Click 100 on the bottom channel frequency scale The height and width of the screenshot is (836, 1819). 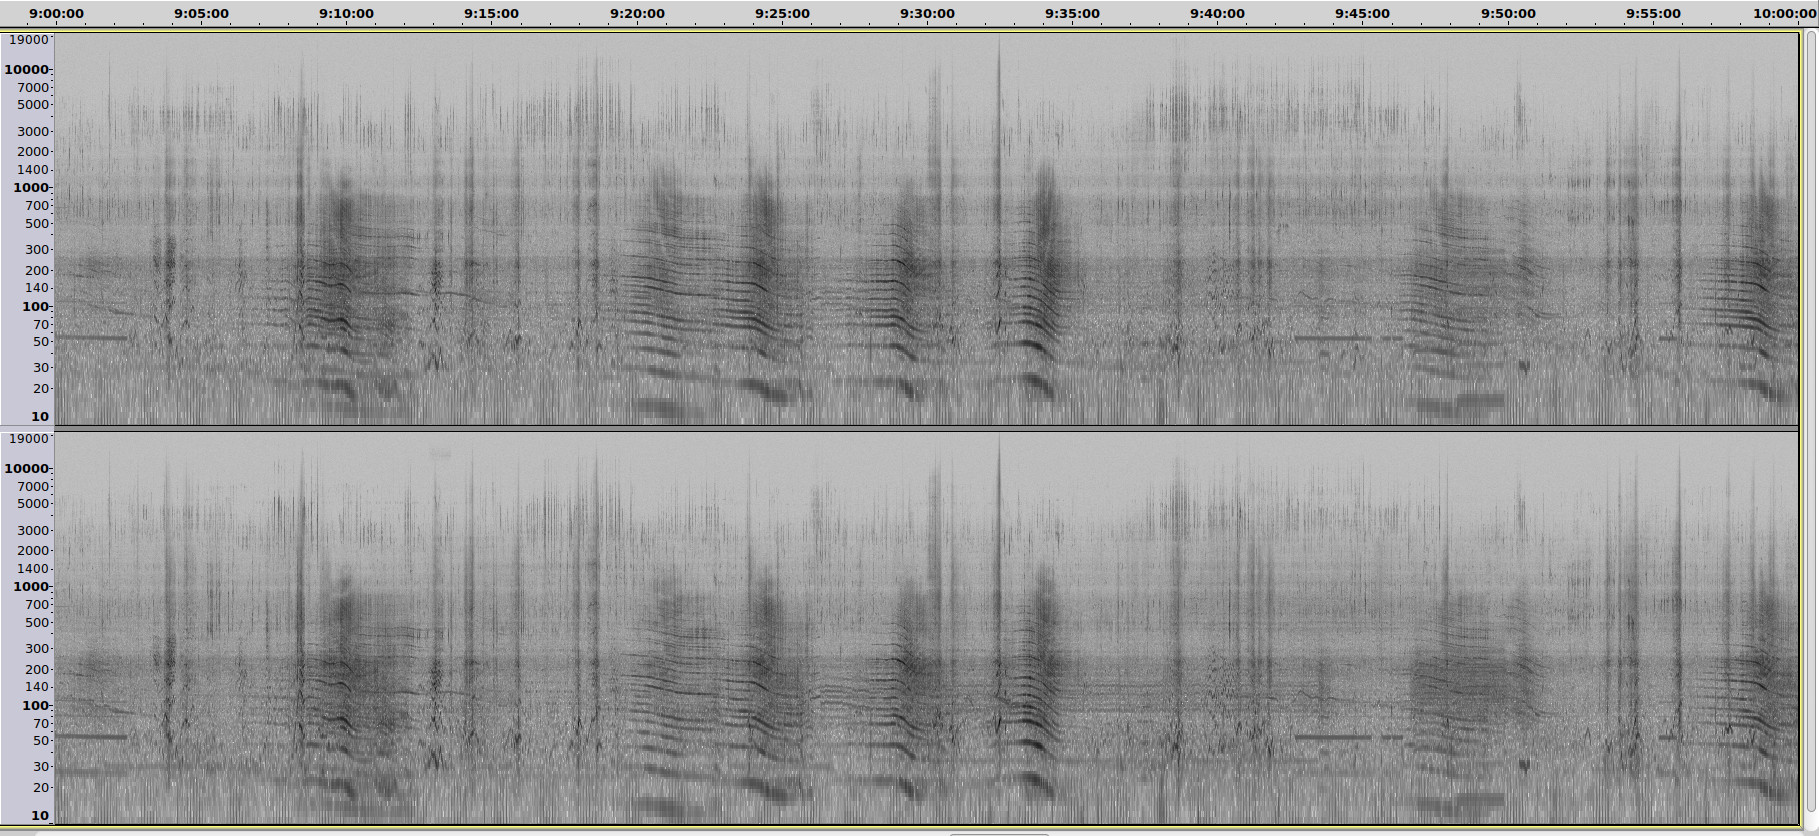[x=35, y=706]
